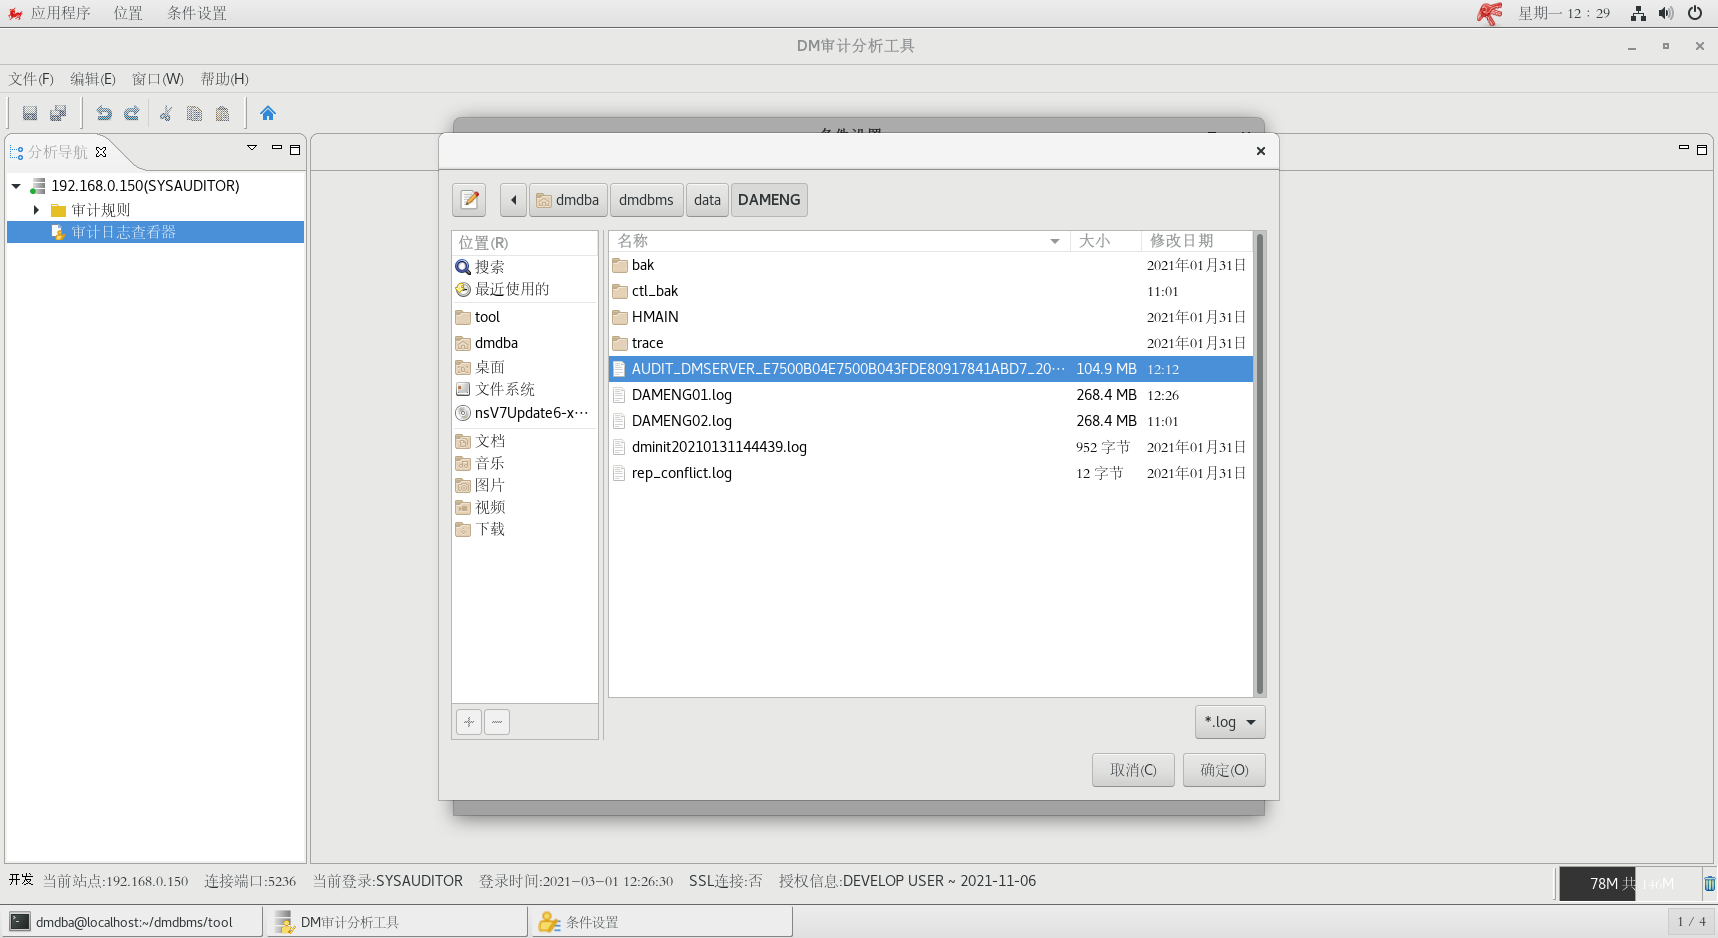Open the 编辑(E) menu
The height and width of the screenshot is (938, 1718).
pos(93,79)
